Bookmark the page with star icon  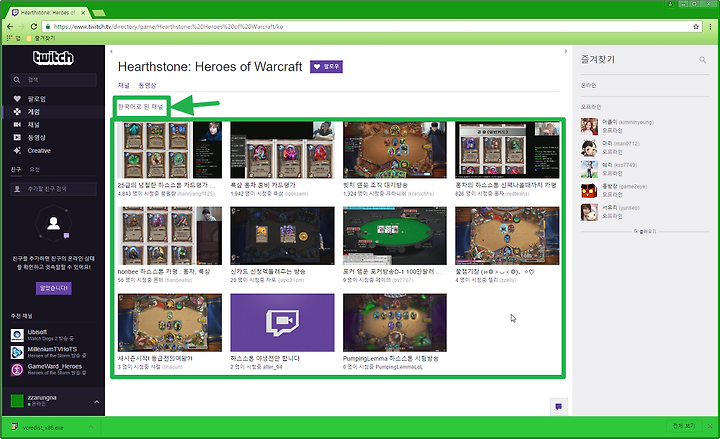coord(696,27)
